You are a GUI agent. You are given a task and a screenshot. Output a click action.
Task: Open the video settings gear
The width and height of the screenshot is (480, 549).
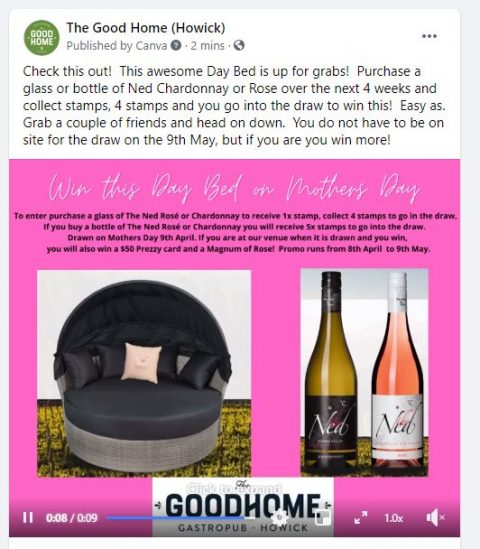click(x=279, y=517)
